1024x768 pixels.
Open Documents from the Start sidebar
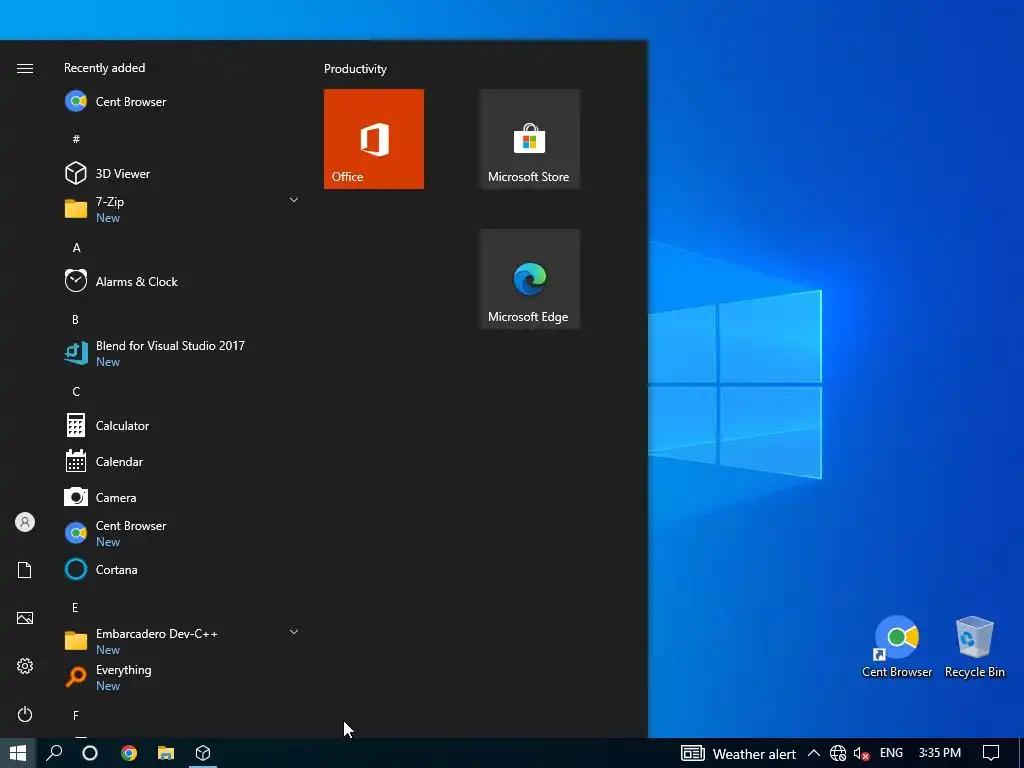click(x=25, y=570)
